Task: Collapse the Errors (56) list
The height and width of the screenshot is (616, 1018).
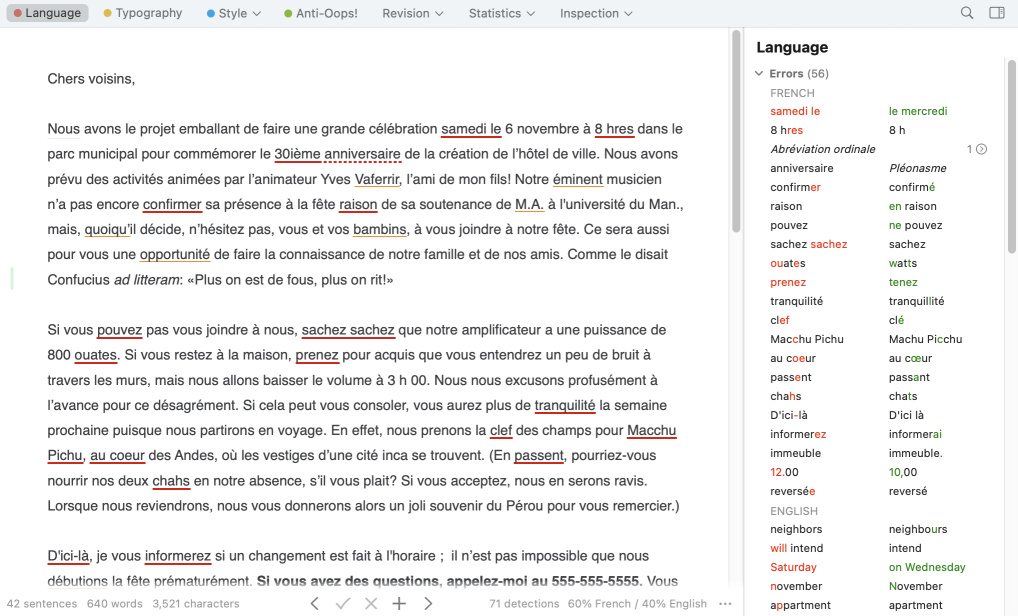Action: (x=759, y=74)
